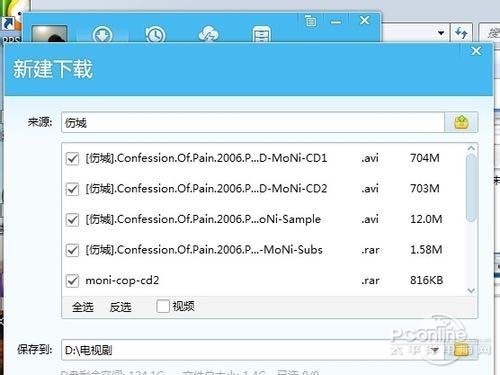Uncheck the MoNi-CD1 .avi file checkbox
Image resolution: width=500 pixels, height=375 pixels.
[72, 158]
